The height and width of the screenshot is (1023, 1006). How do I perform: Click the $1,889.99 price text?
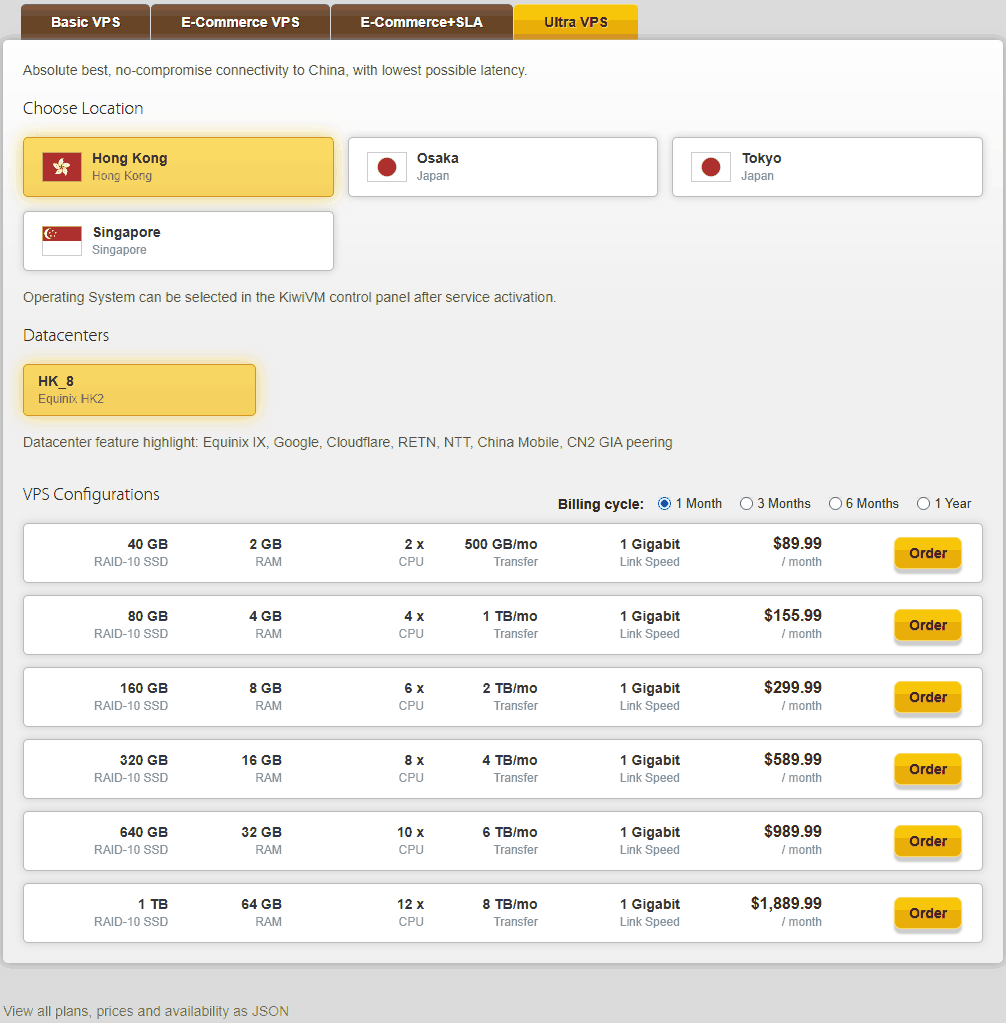coord(786,904)
